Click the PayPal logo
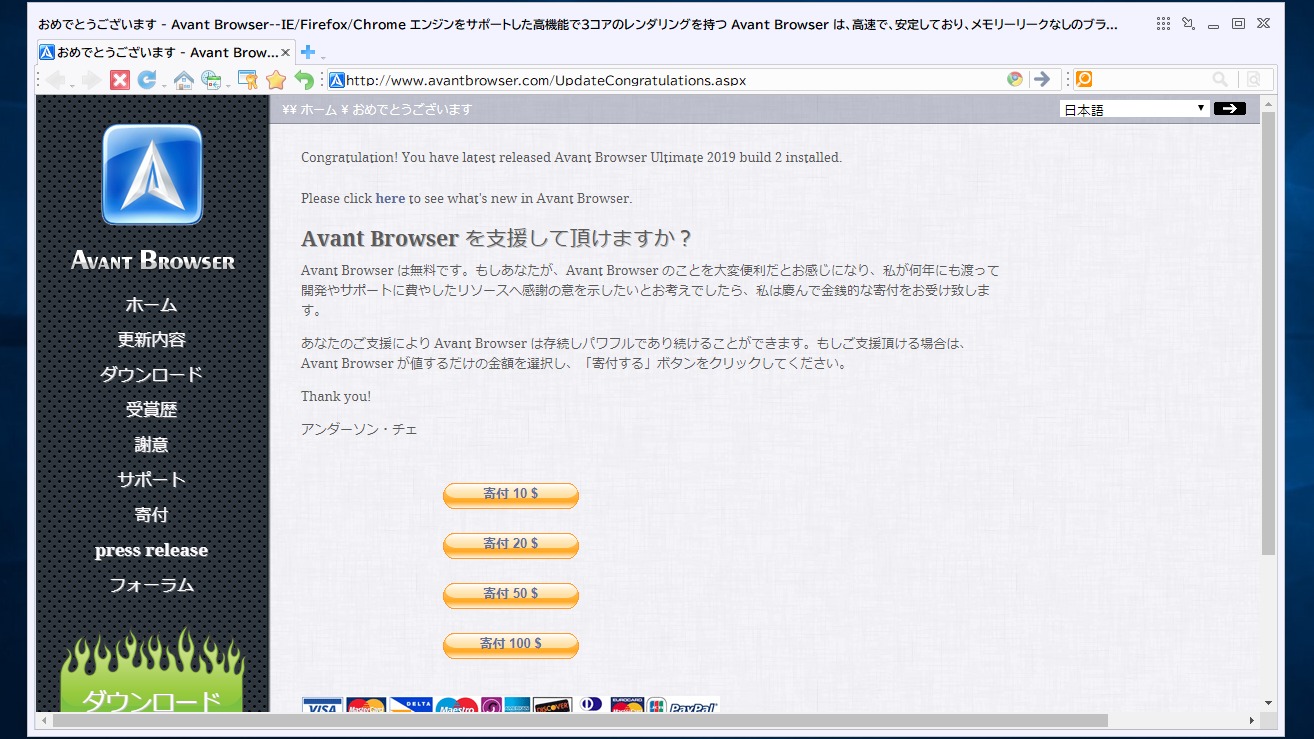Image resolution: width=1314 pixels, height=739 pixels. coord(694,706)
